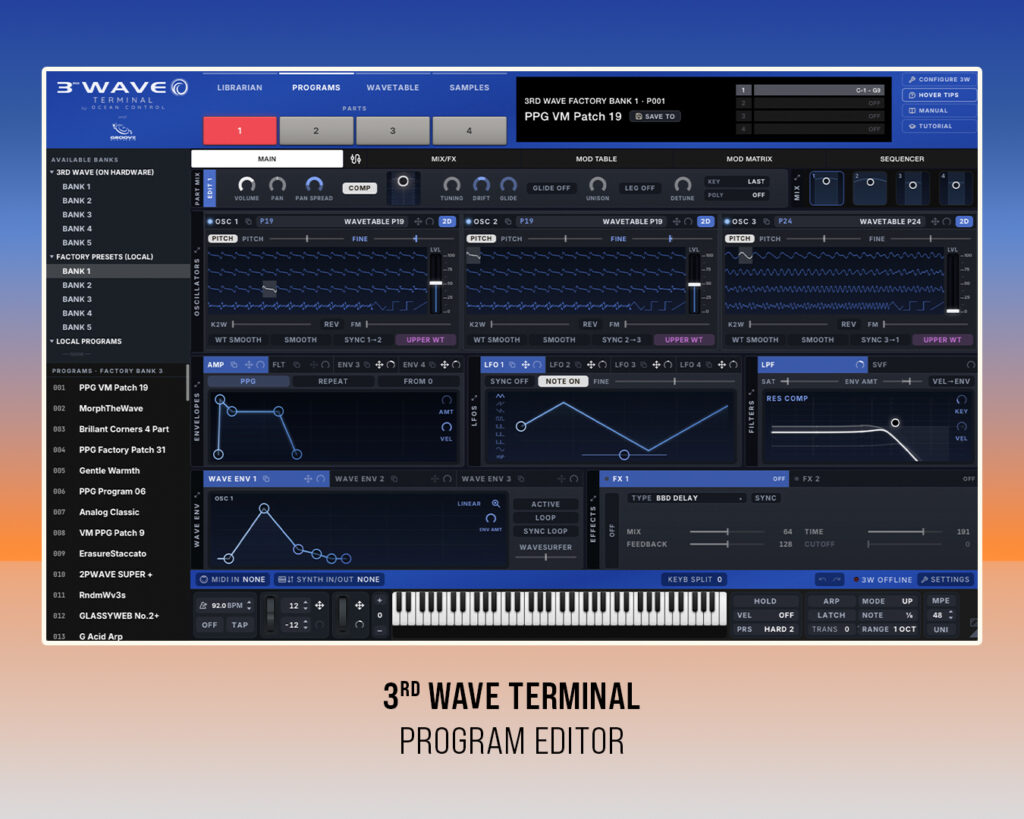Viewport: 1024px width, 819px height.
Task: Open the arpeggiator MODE UP selector
Action: point(887,601)
